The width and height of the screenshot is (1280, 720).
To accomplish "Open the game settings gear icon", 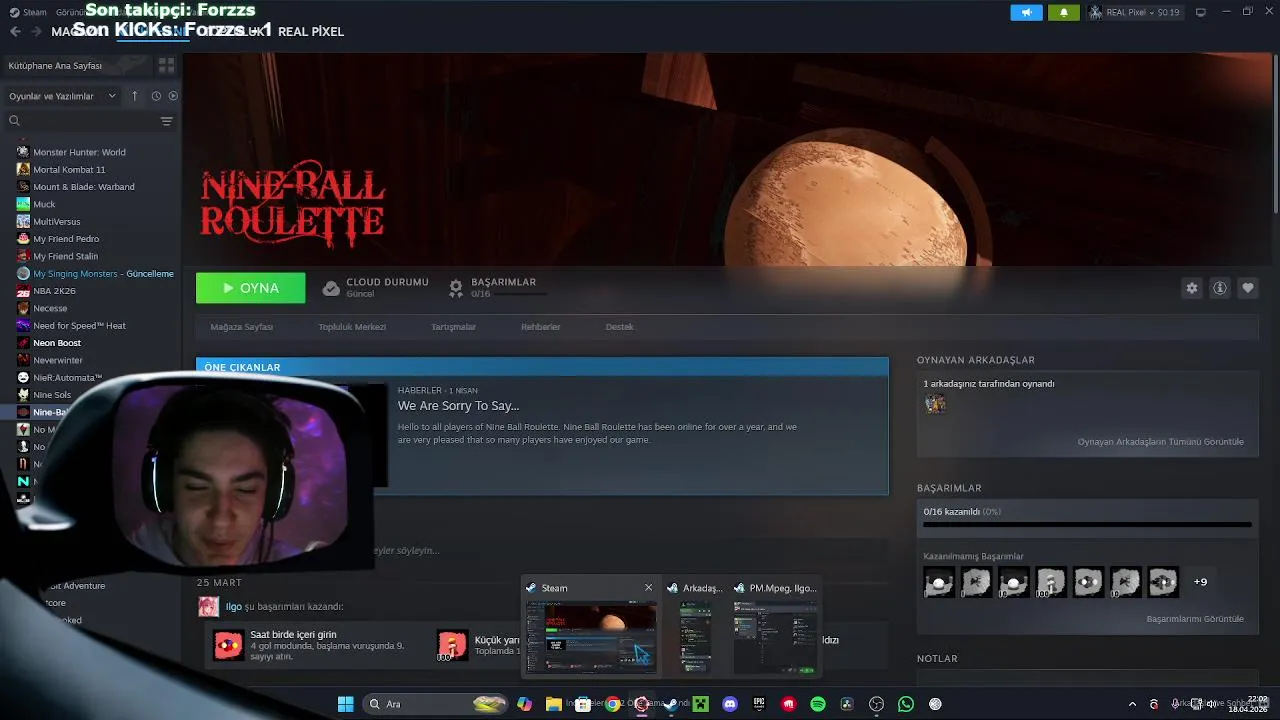I will click(x=1192, y=288).
